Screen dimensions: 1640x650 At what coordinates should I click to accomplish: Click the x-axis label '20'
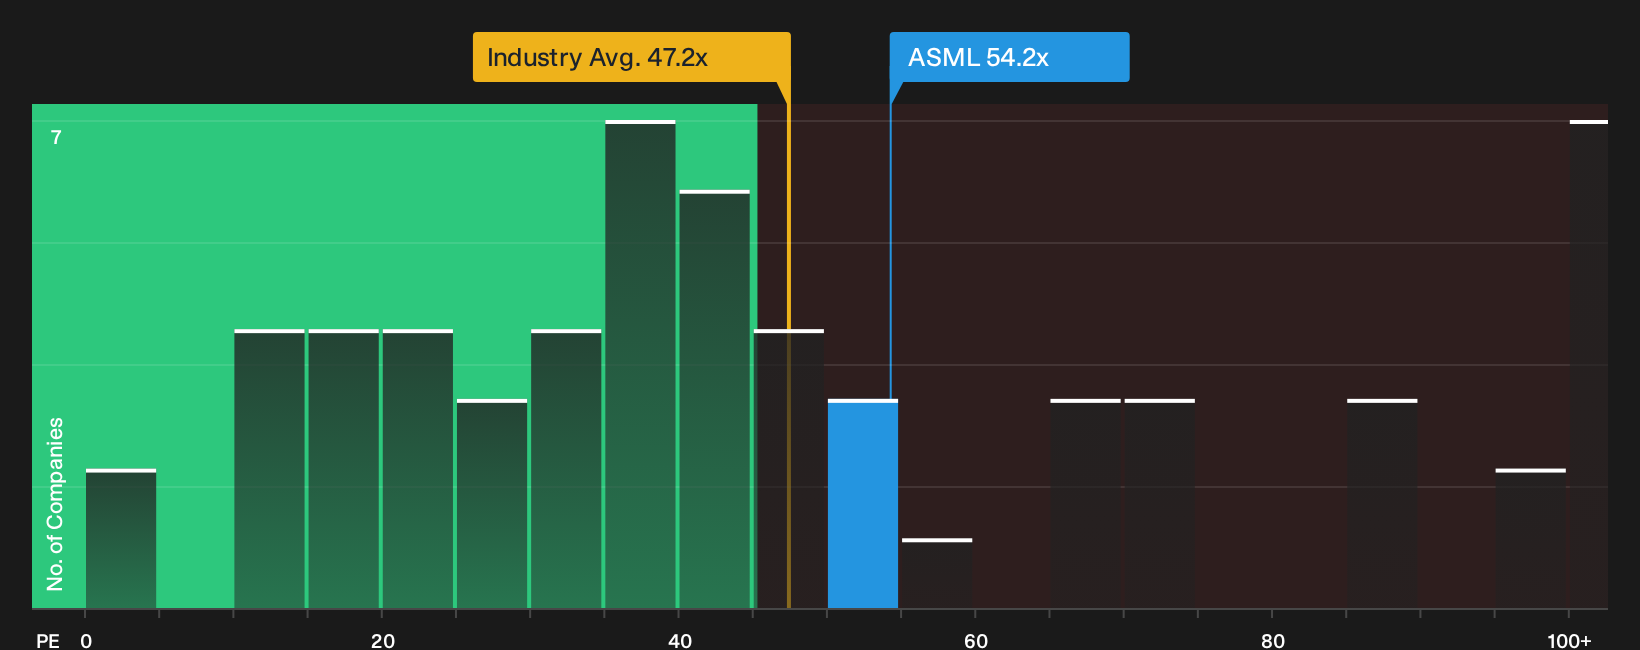[383, 641]
